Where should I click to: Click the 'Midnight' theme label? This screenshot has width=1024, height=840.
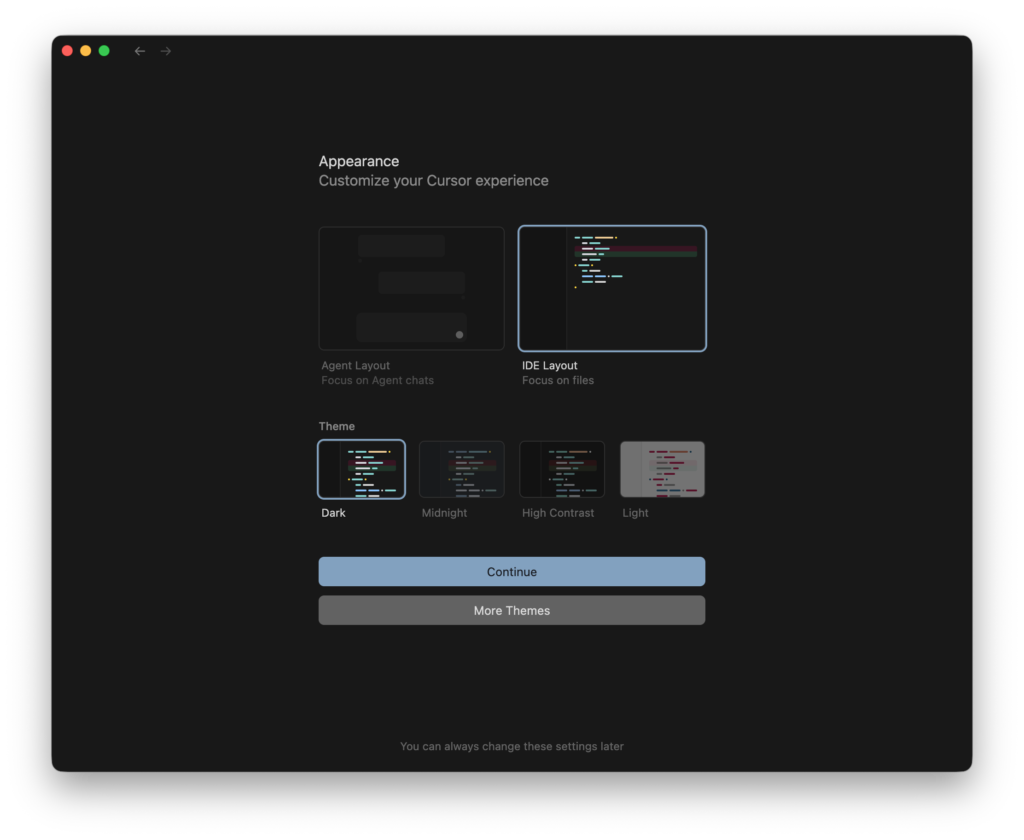pos(444,513)
